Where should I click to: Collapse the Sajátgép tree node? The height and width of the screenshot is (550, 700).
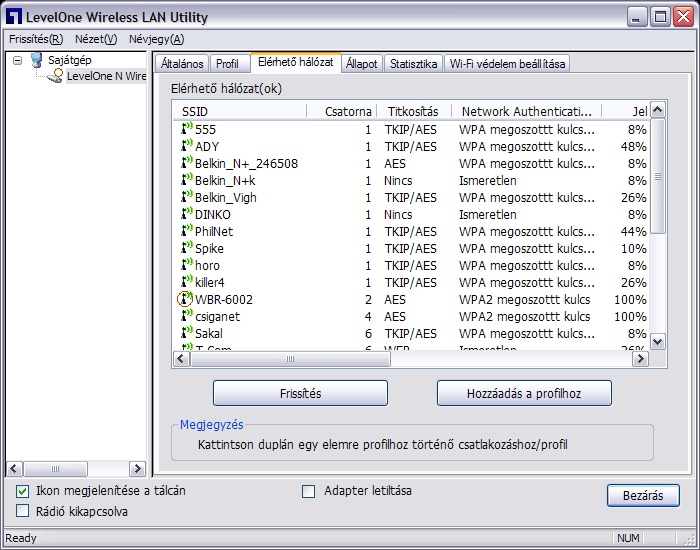(x=17, y=60)
